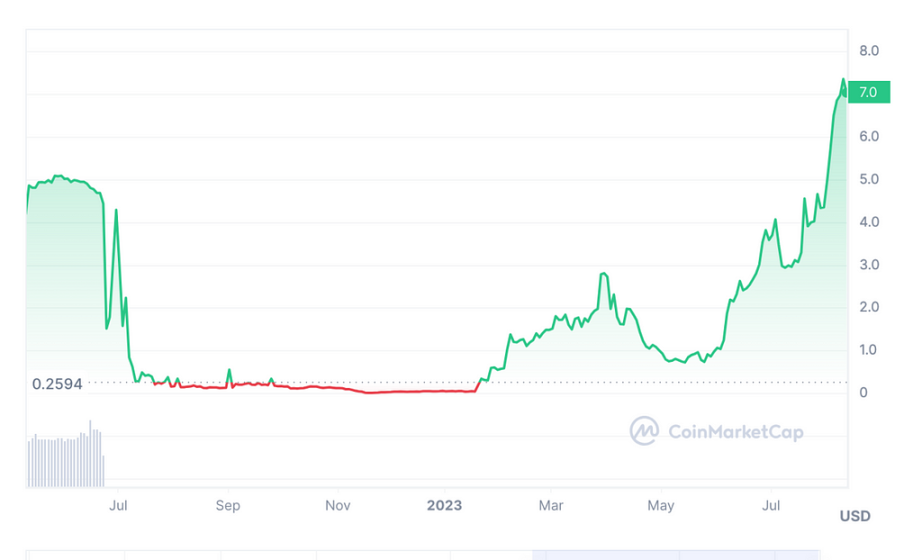Select the 2023 year marker on time axis

(444, 505)
